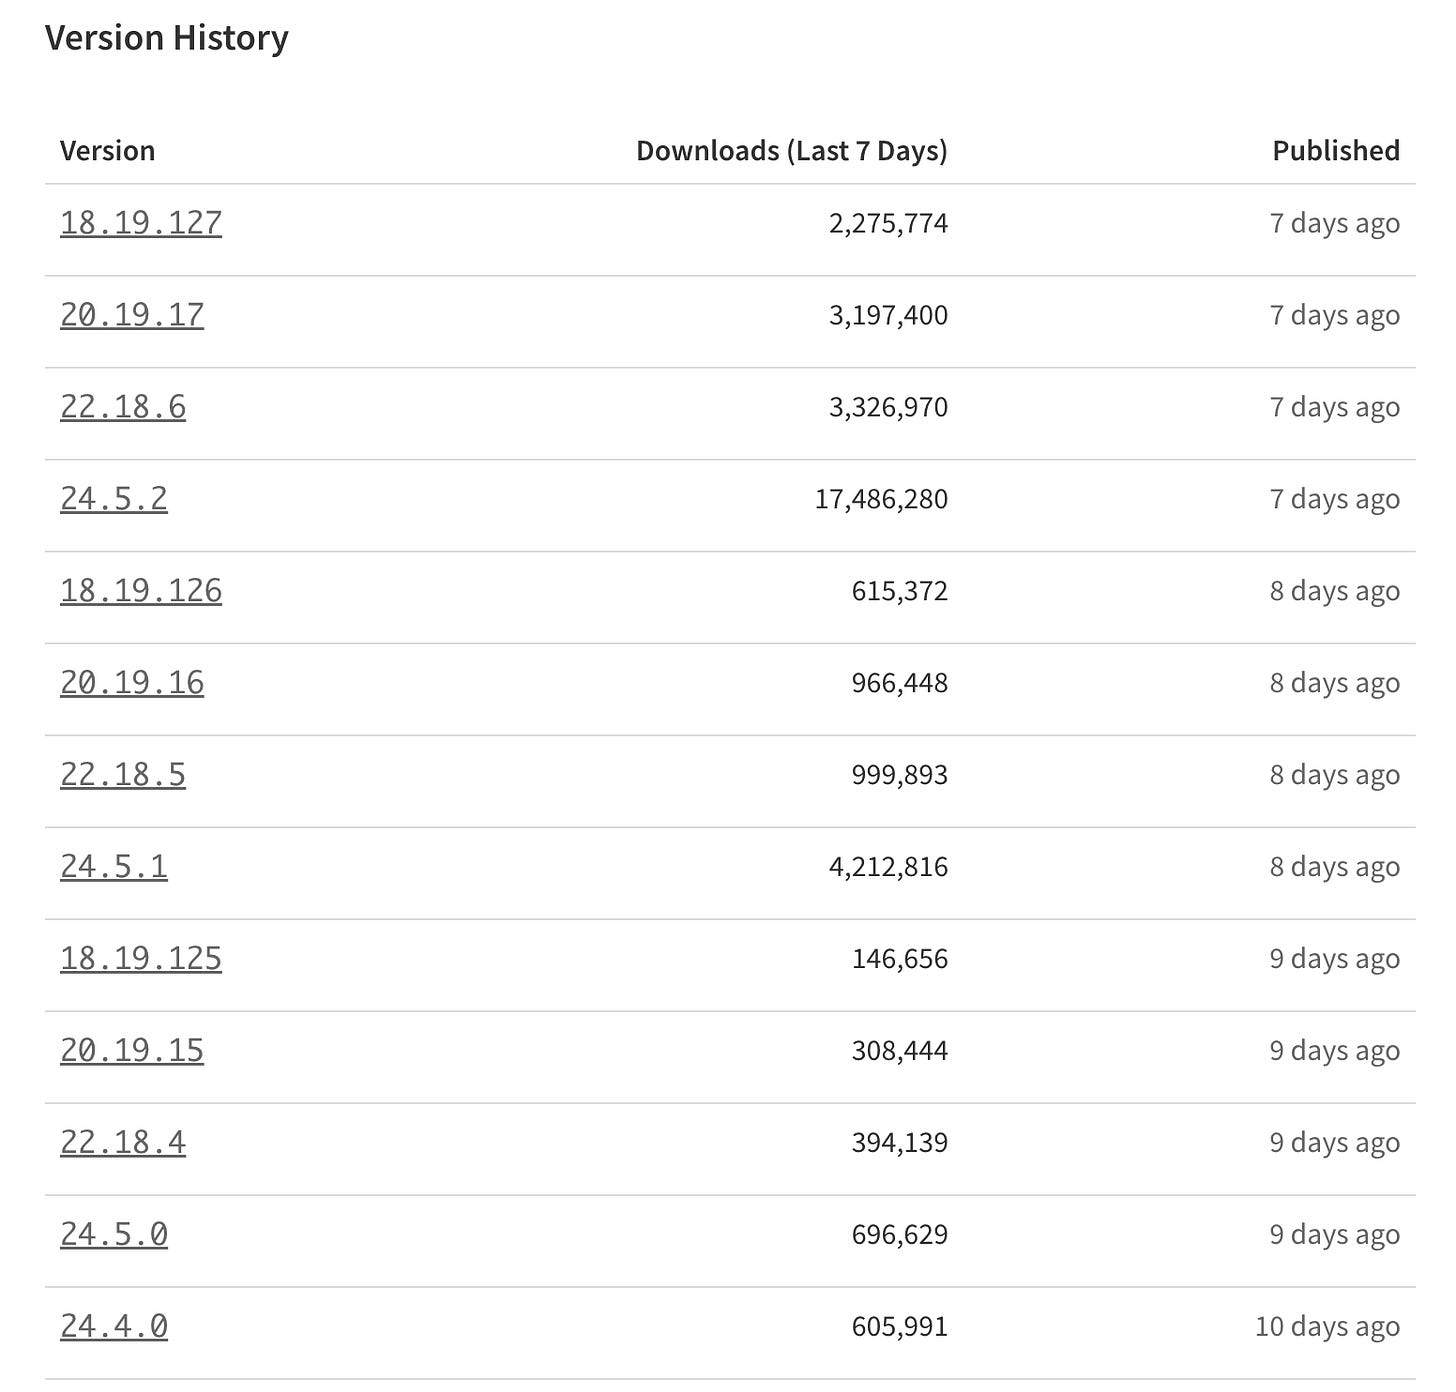The height and width of the screenshot is (1392, 1456).
Task: Open version 20.19.17 details
Action: pyautogui.click(x=131, y=314)
